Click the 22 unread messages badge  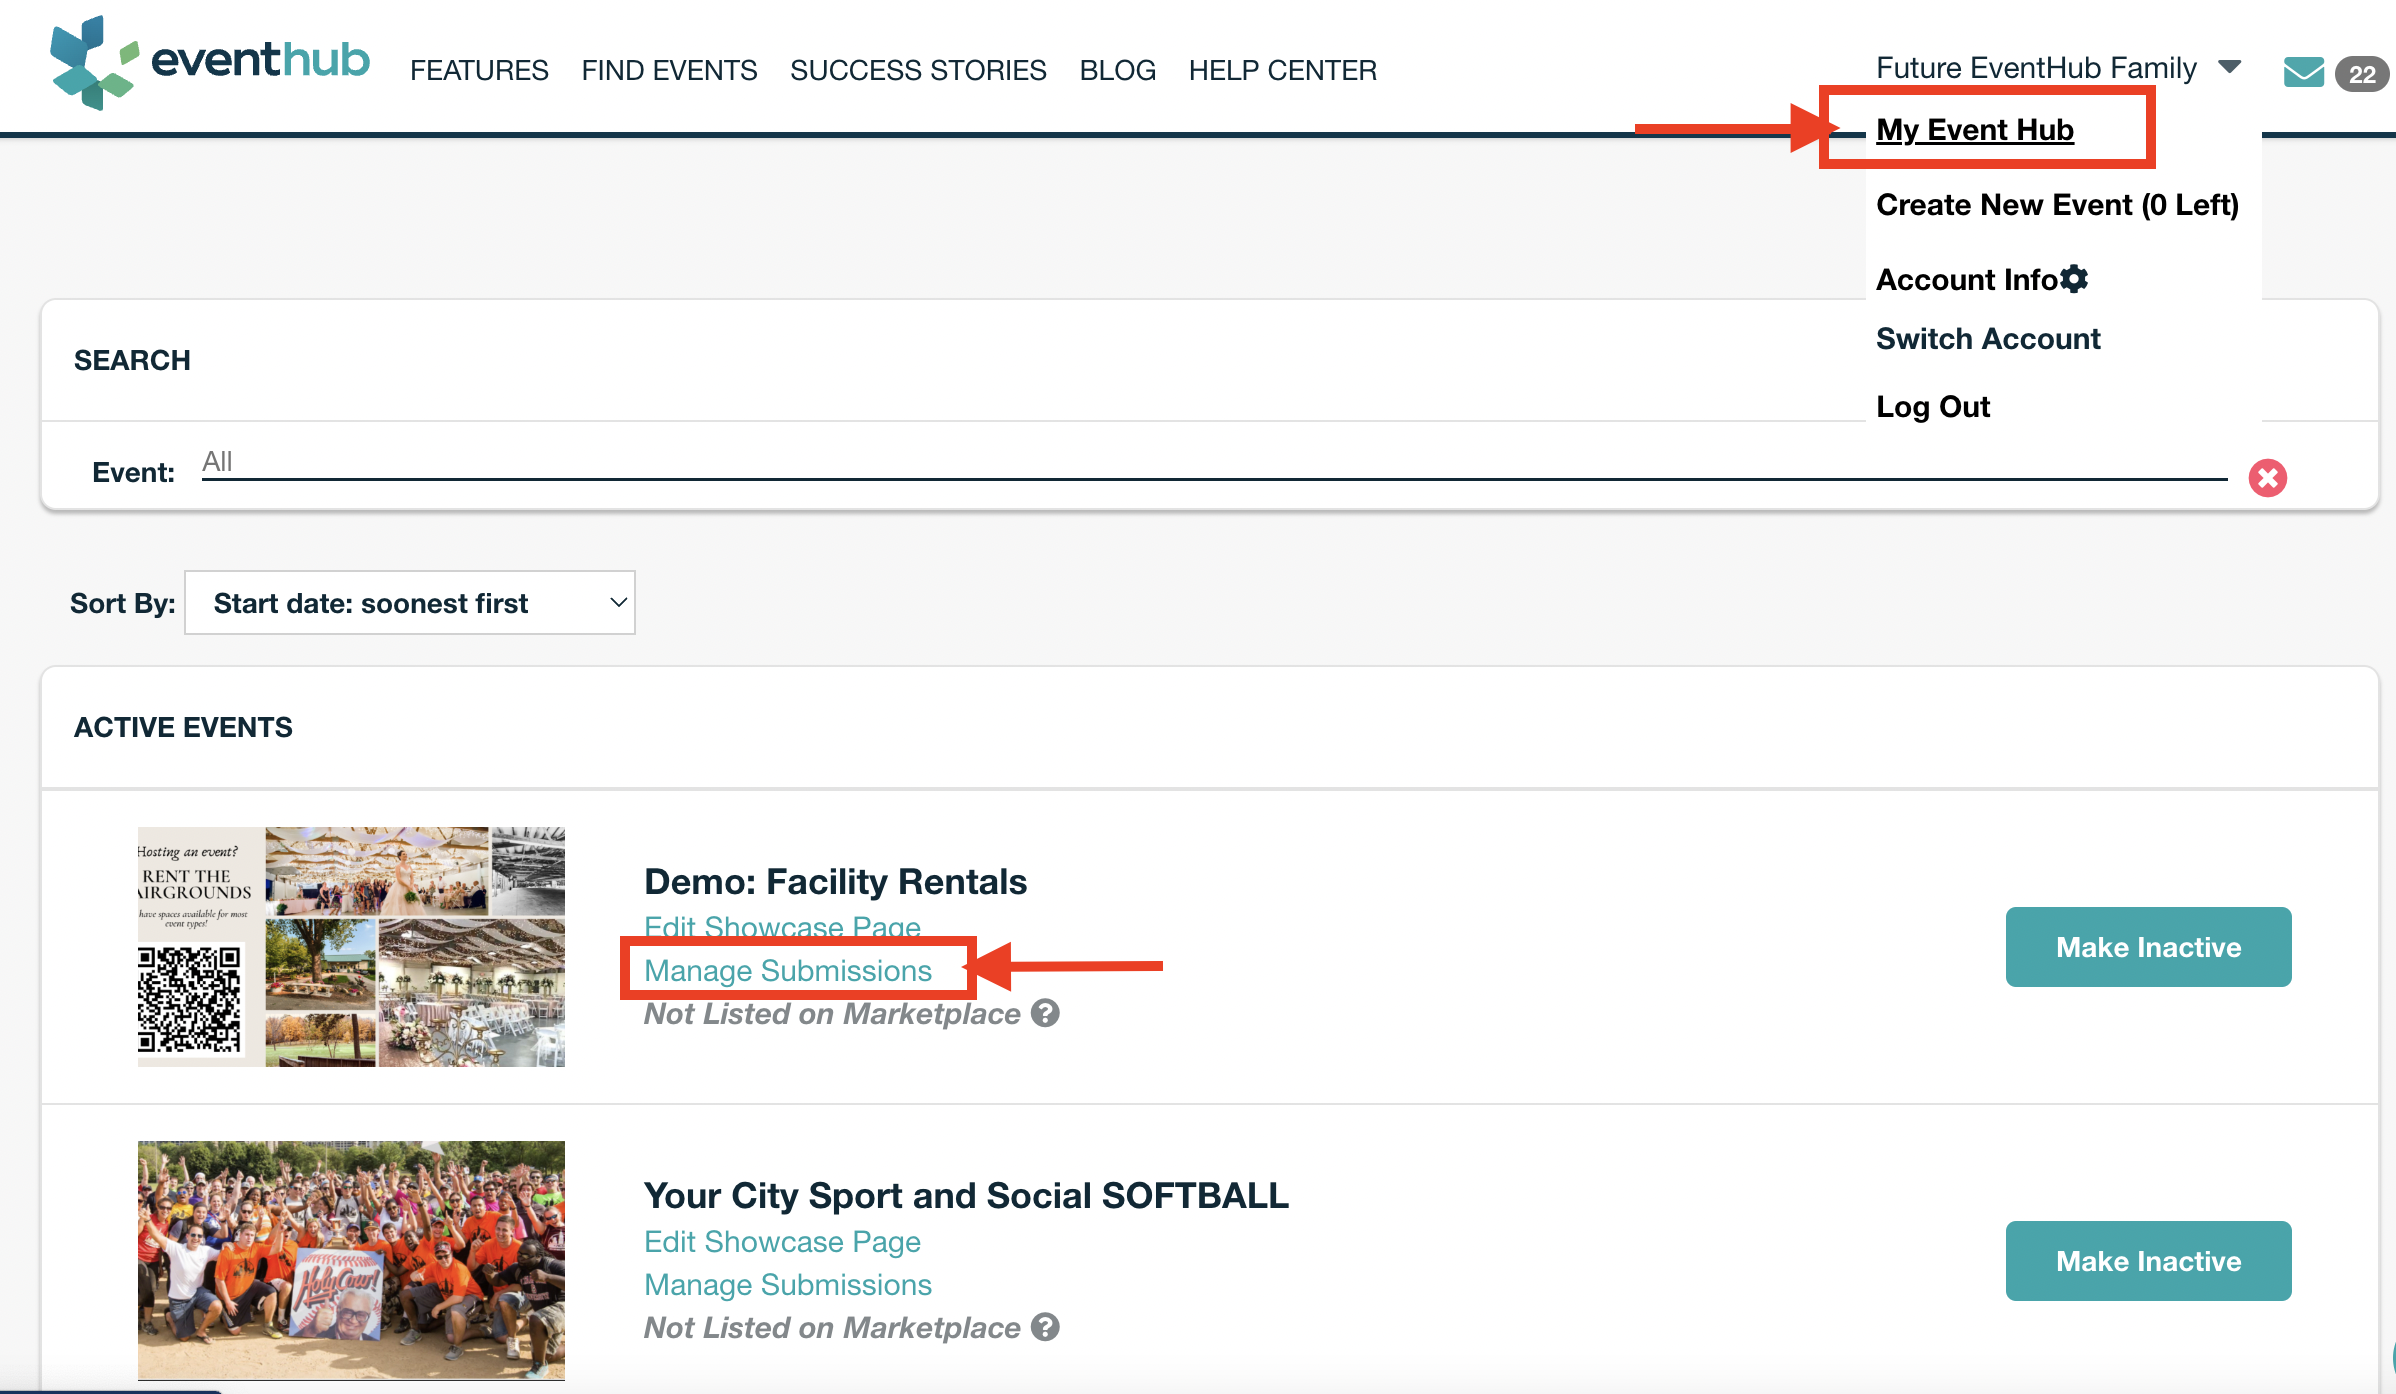2362,74
